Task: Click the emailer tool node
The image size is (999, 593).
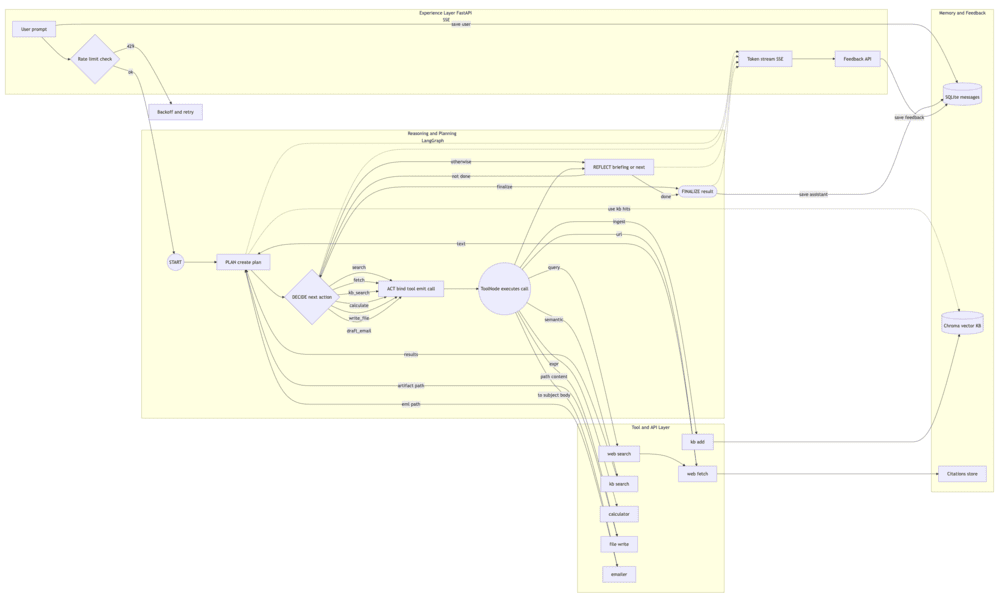Action: coord(618,574)
